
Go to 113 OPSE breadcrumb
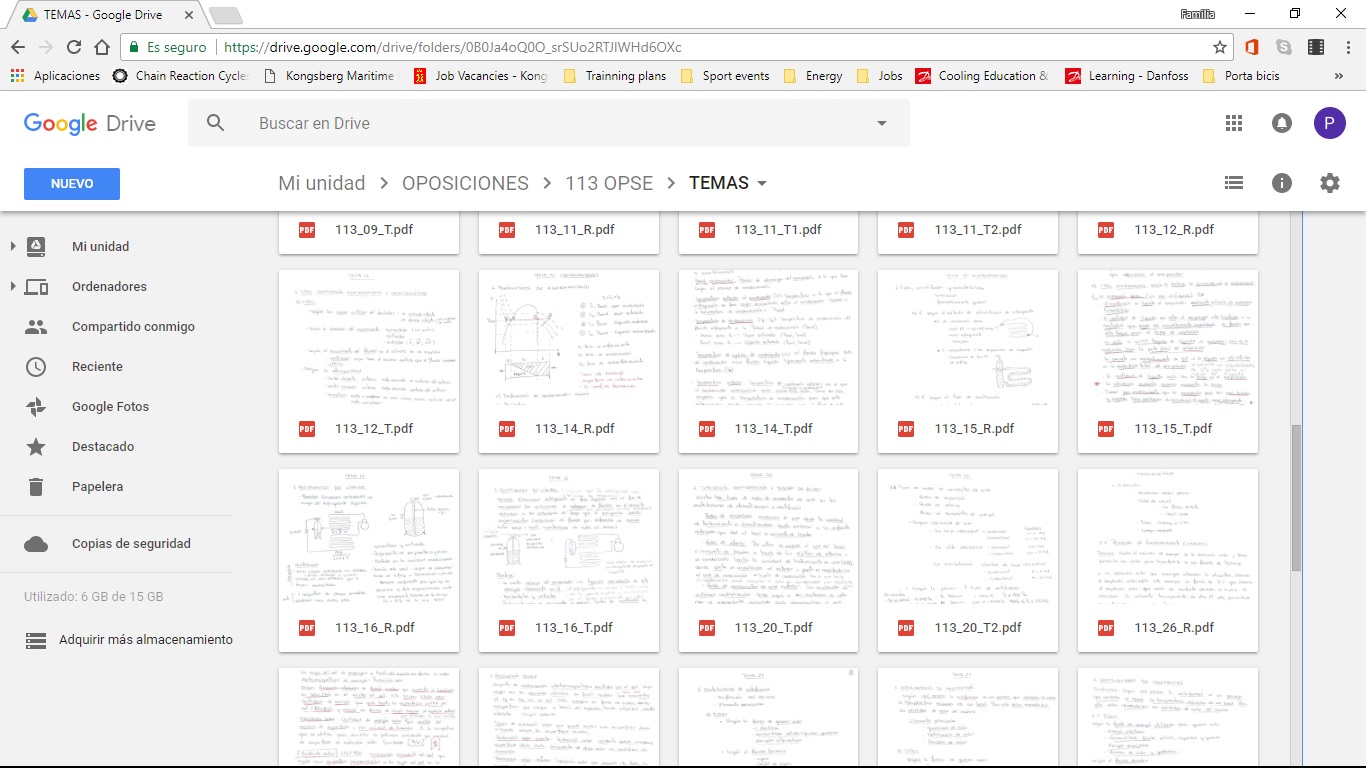pyautogui.click(x=609, y=183)
